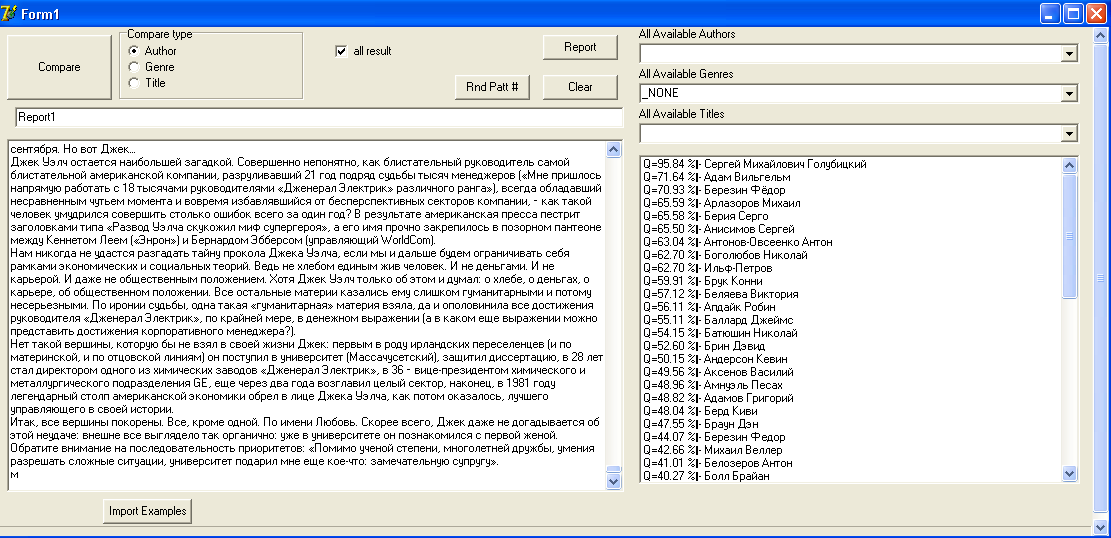Select result Апдайк Робин

click(709, 307)
